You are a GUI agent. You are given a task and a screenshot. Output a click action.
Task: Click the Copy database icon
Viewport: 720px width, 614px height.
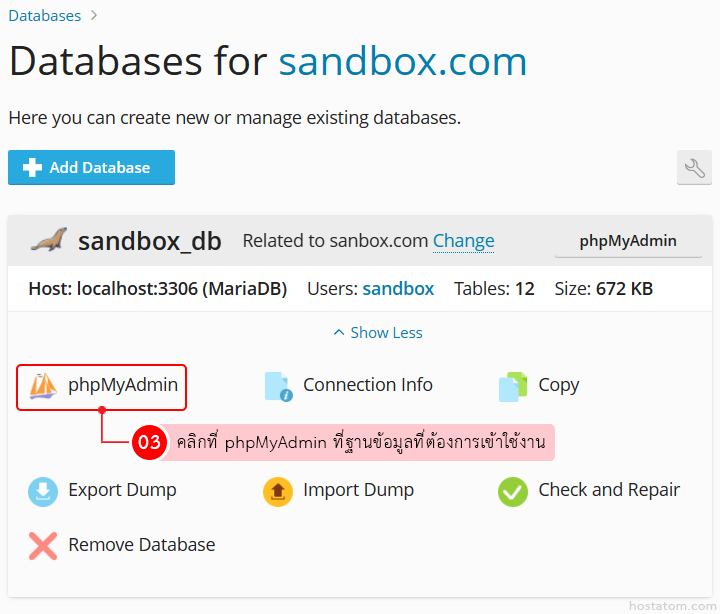click(x=513, y=386)
